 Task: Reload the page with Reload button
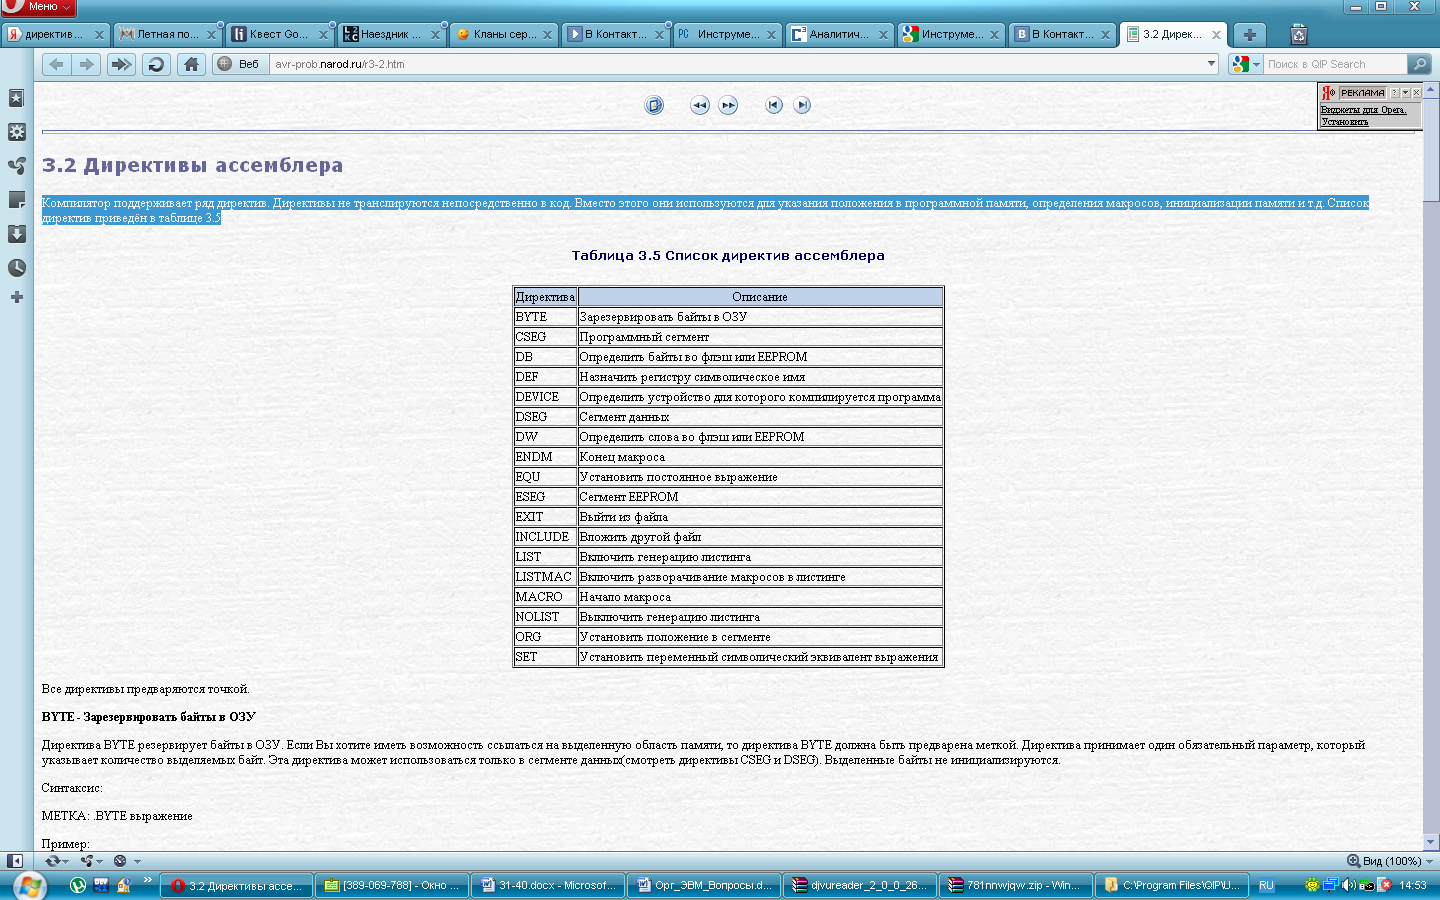[156, 64]
